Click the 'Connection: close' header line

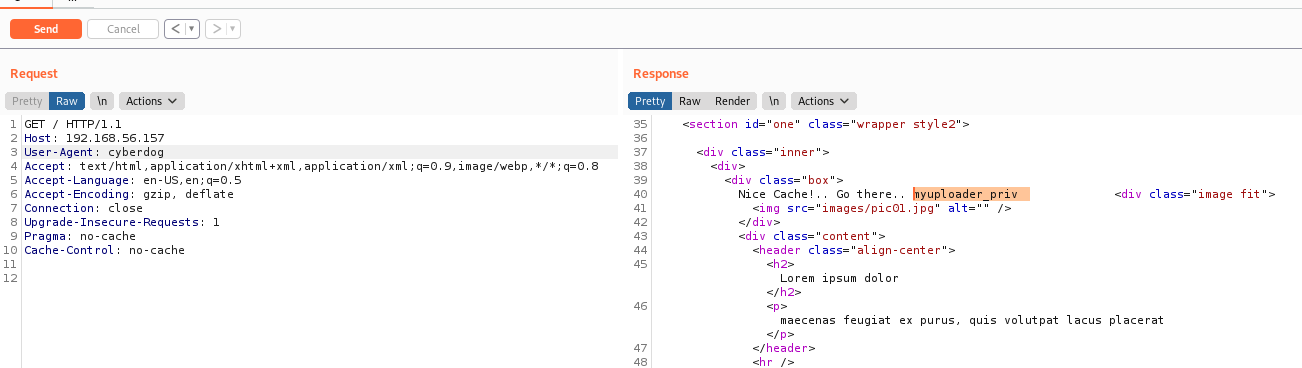(83, 208)
